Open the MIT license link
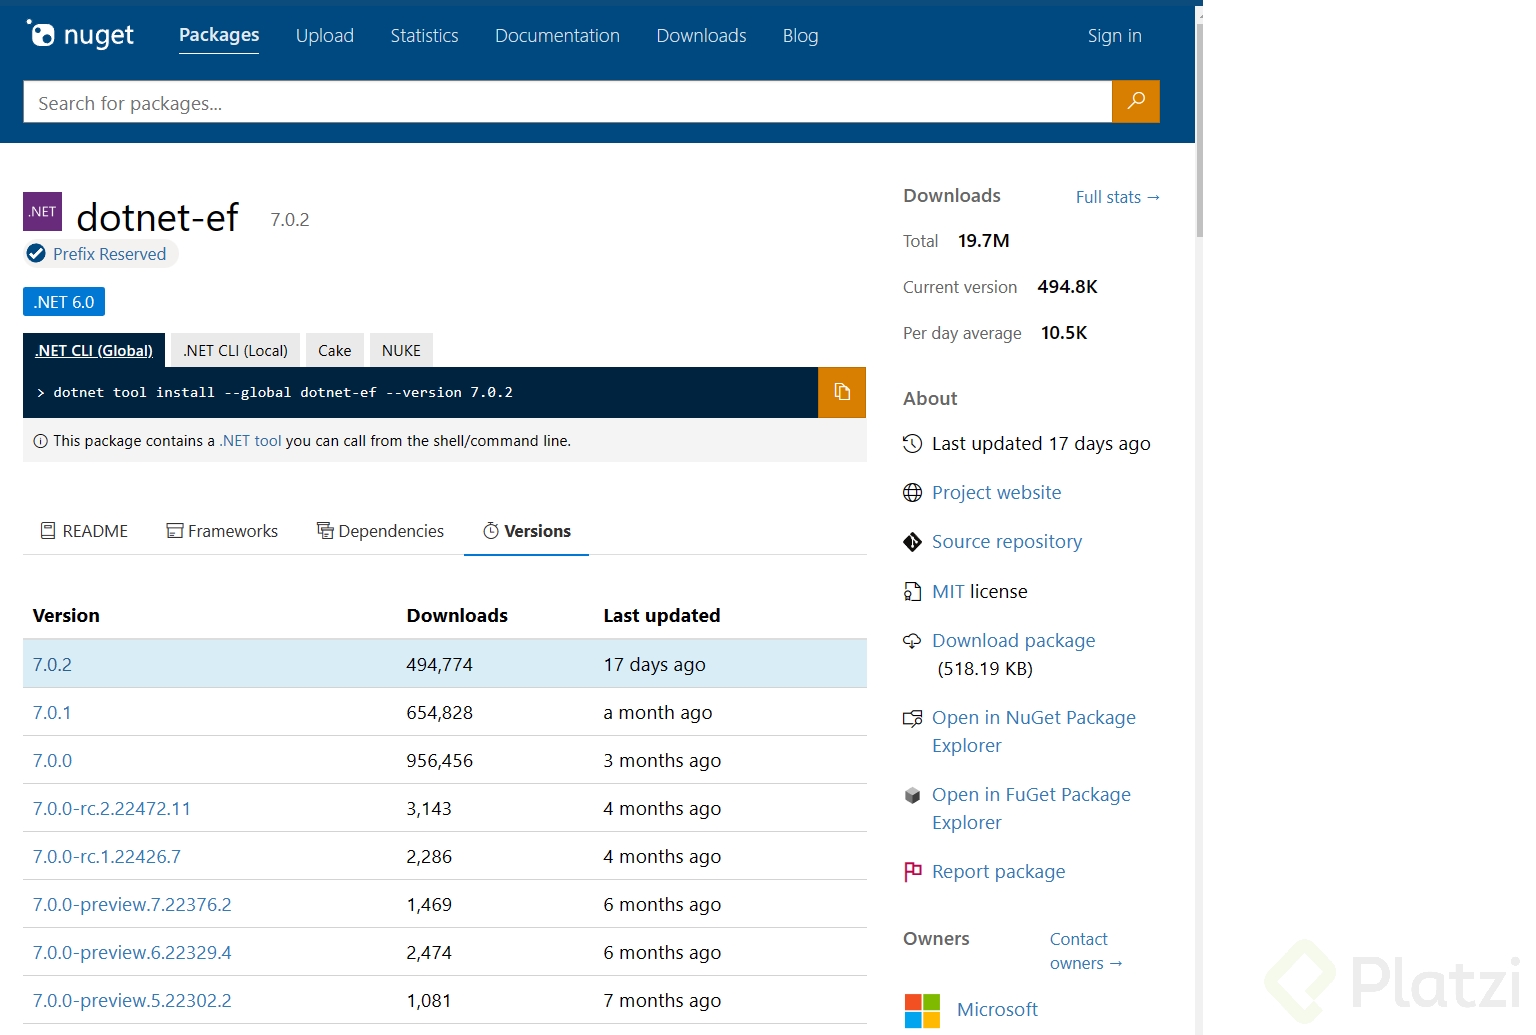Screen dimensions: 1536x1035 coord(948,592)
